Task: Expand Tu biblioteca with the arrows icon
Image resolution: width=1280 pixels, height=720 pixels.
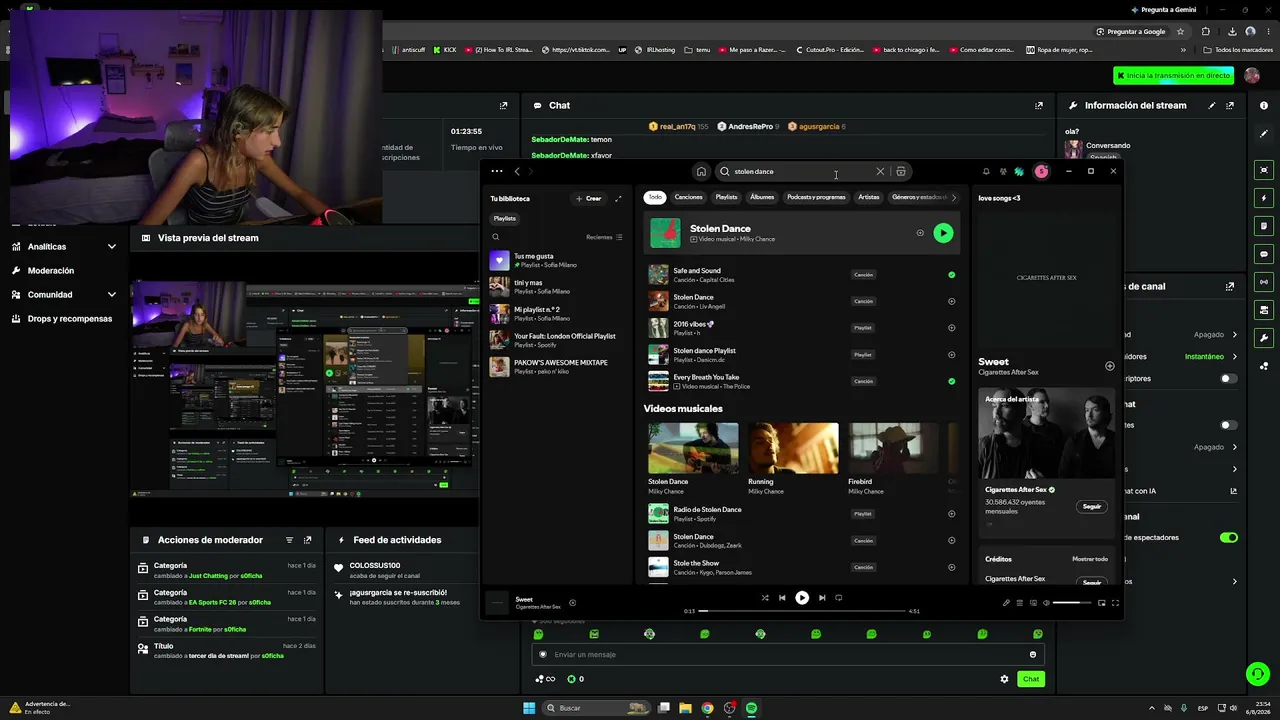Action: (x=618, y=198)
